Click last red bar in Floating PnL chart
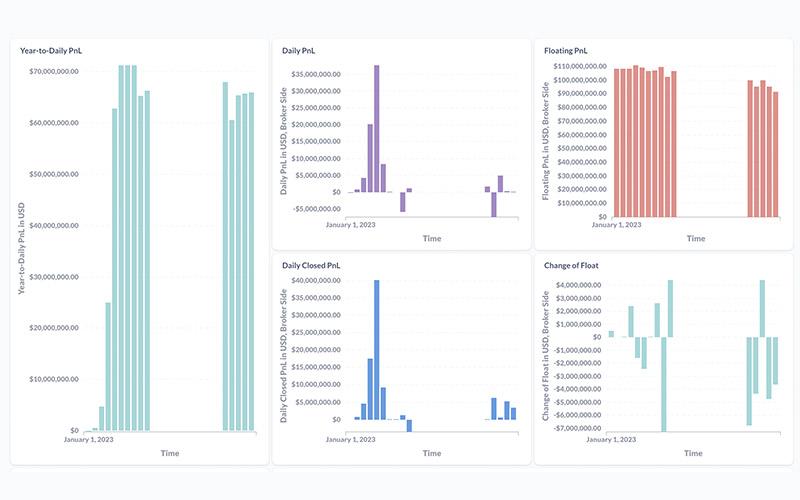 tap(776, 155)
